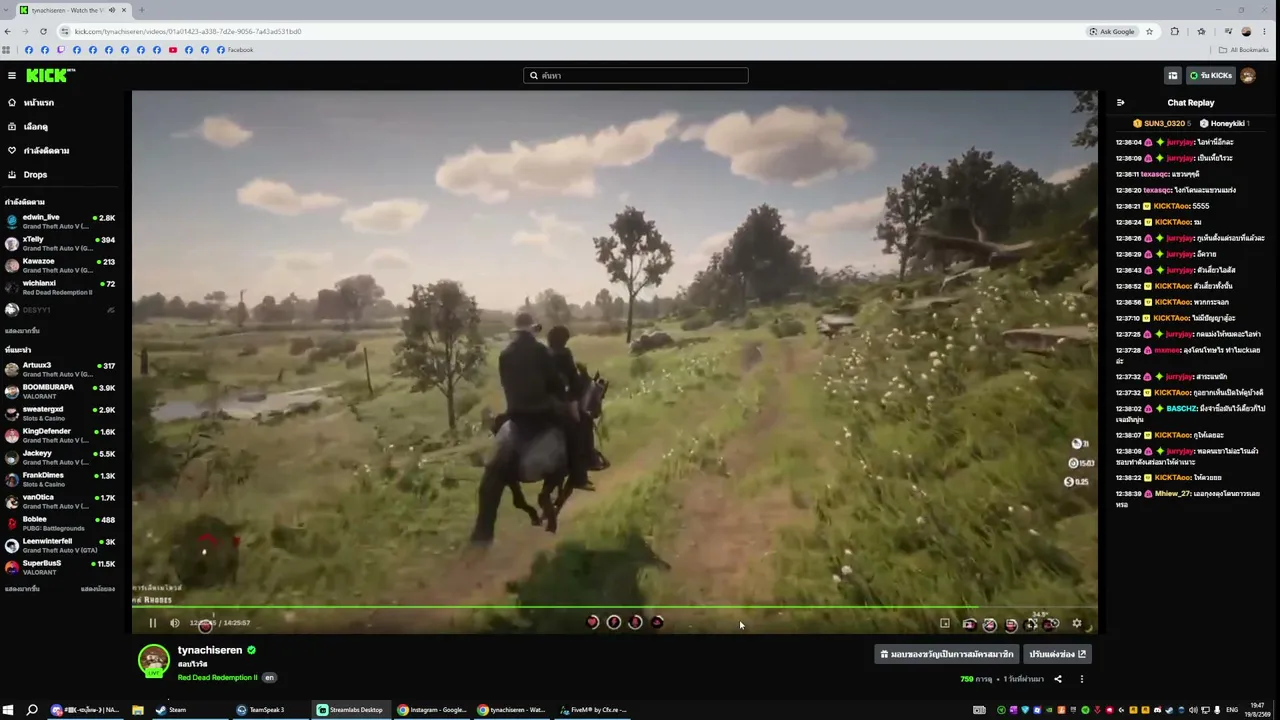
Task: Go to Kick home via the logo
Action: click(x=50, y=75)
